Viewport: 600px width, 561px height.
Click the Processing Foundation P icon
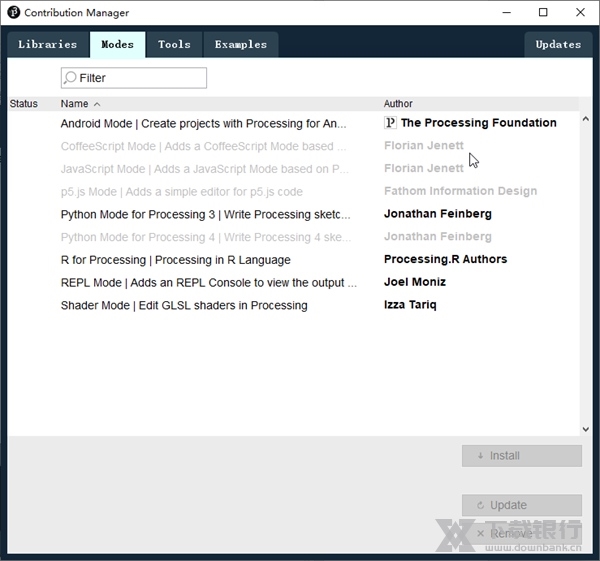(390, 123)
